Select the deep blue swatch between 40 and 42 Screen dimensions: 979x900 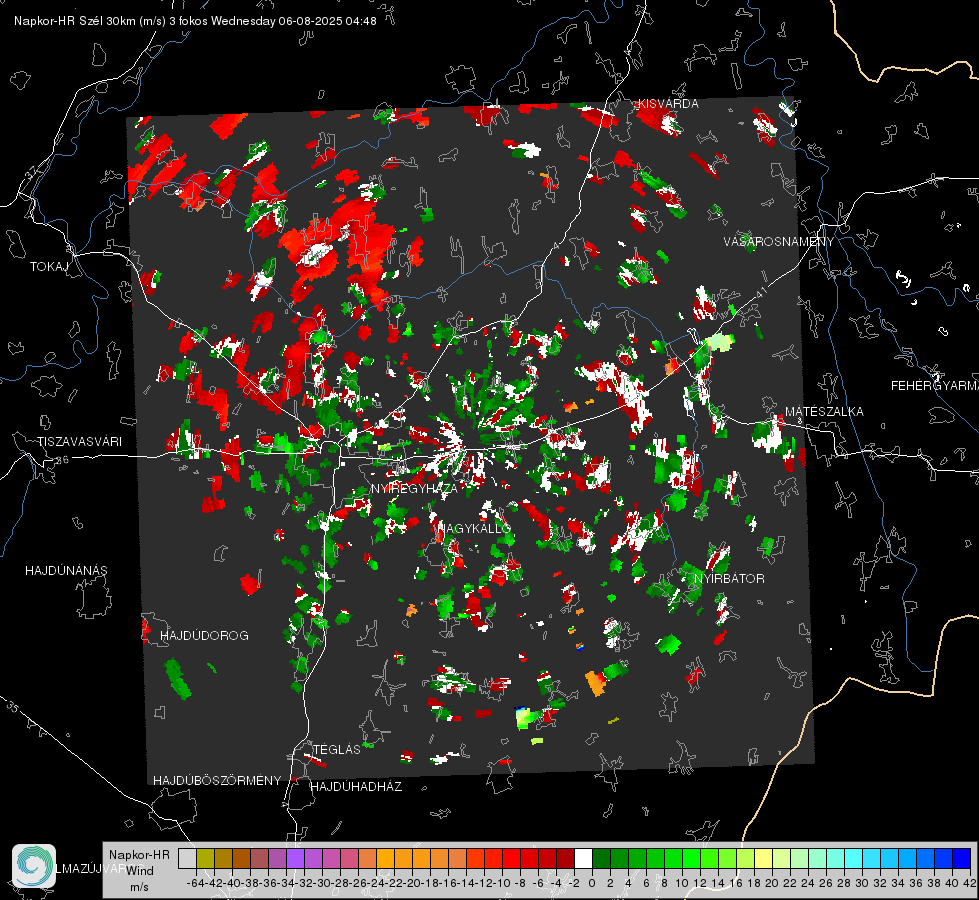962,858
